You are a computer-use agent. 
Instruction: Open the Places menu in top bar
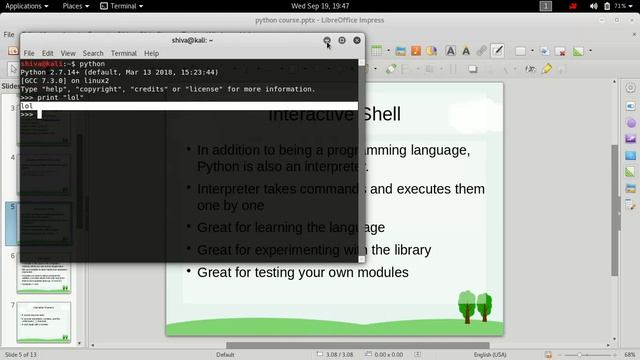tap(76, 6)
